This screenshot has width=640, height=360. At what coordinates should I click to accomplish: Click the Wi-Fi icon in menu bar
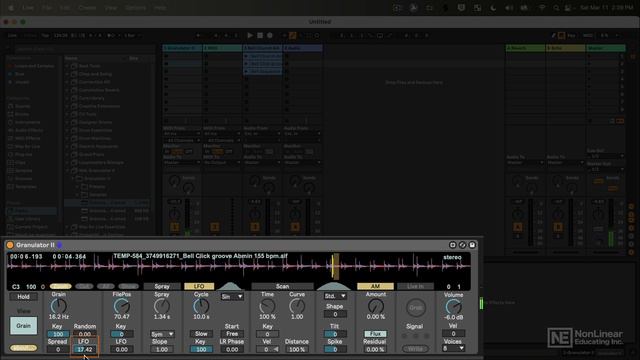pos(542,8)
